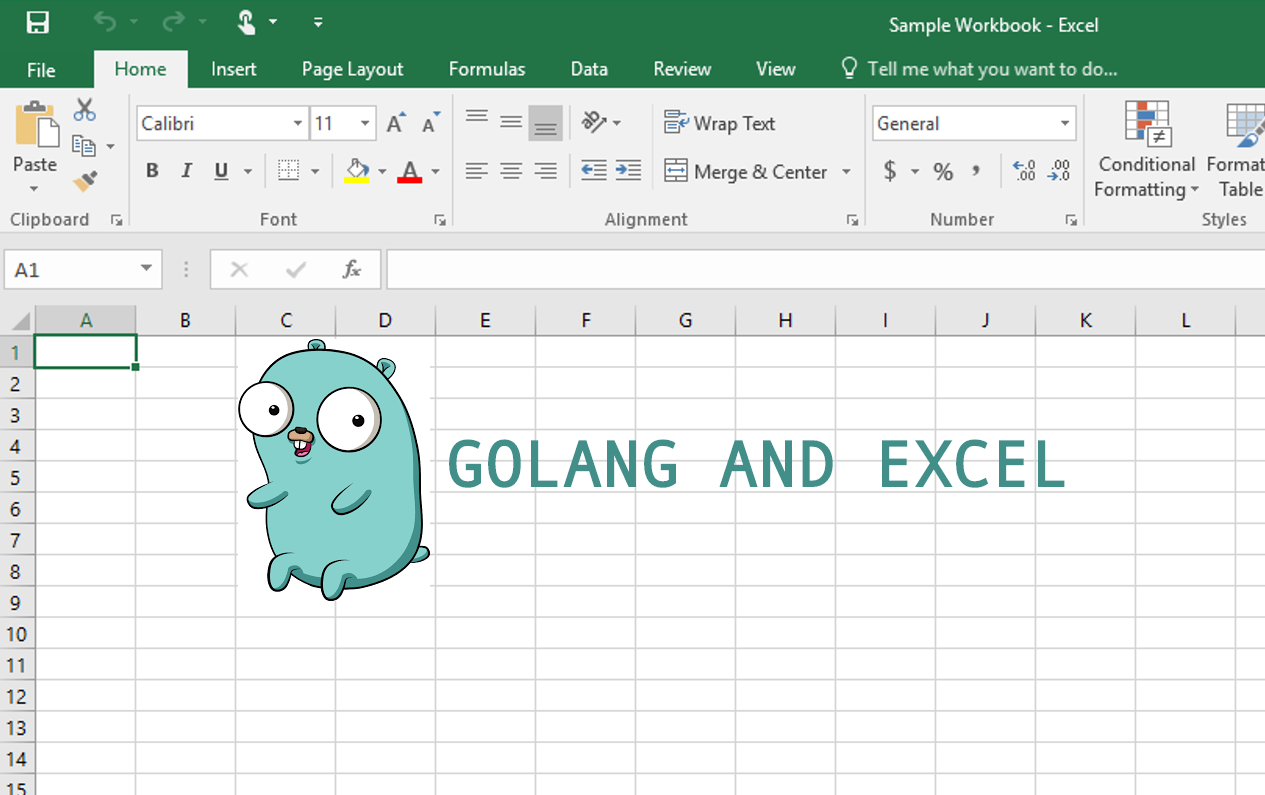Click the Percent Style icon
Image resolution: width=1265 pixels, height=795 pixels.
(942, 170)
